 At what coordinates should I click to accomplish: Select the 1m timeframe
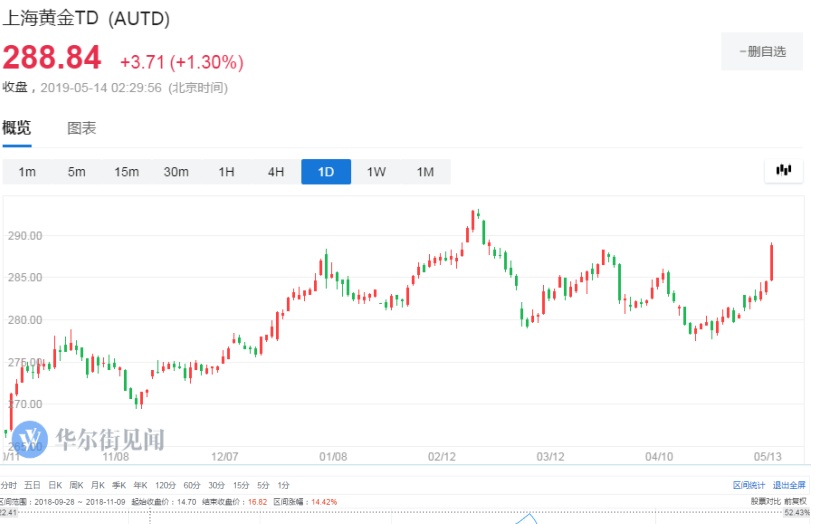27,172
